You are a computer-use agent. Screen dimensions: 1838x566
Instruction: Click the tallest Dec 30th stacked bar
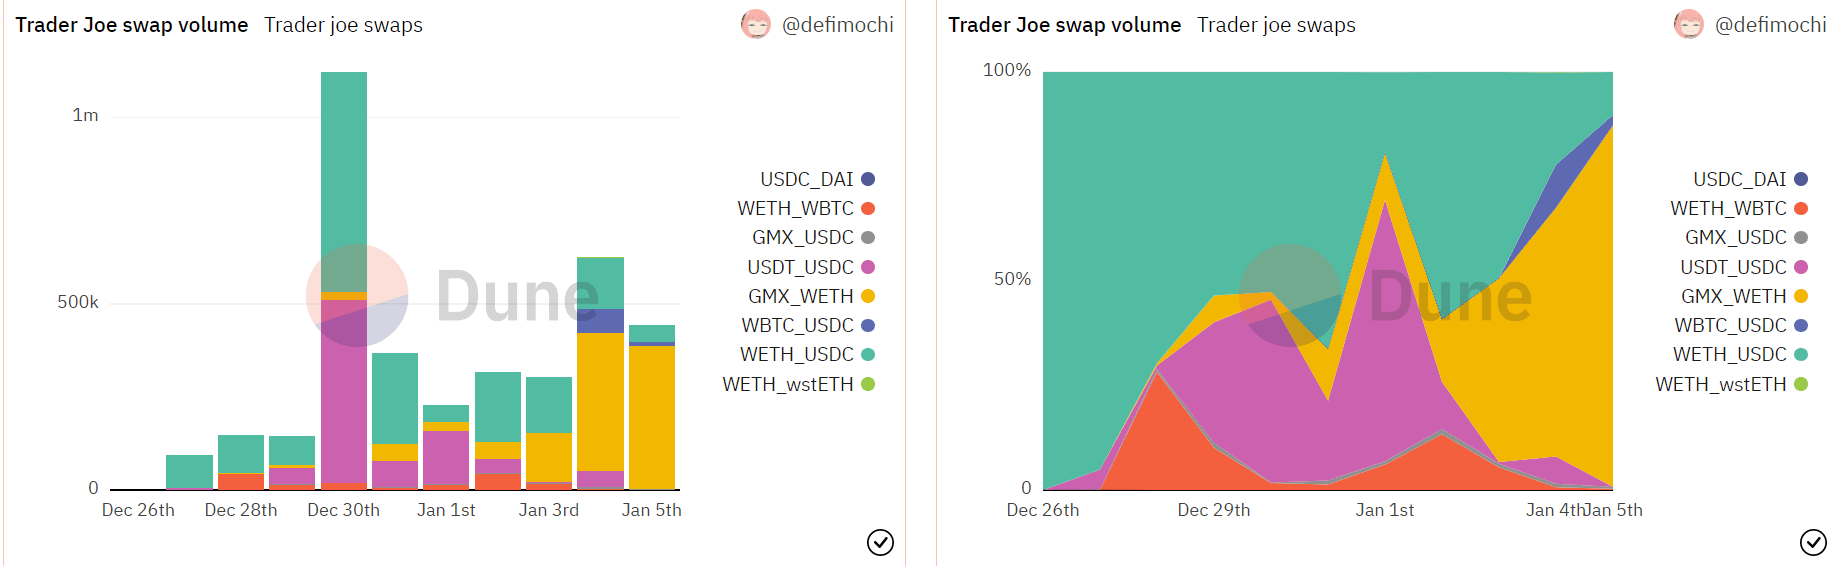point(344,280)
